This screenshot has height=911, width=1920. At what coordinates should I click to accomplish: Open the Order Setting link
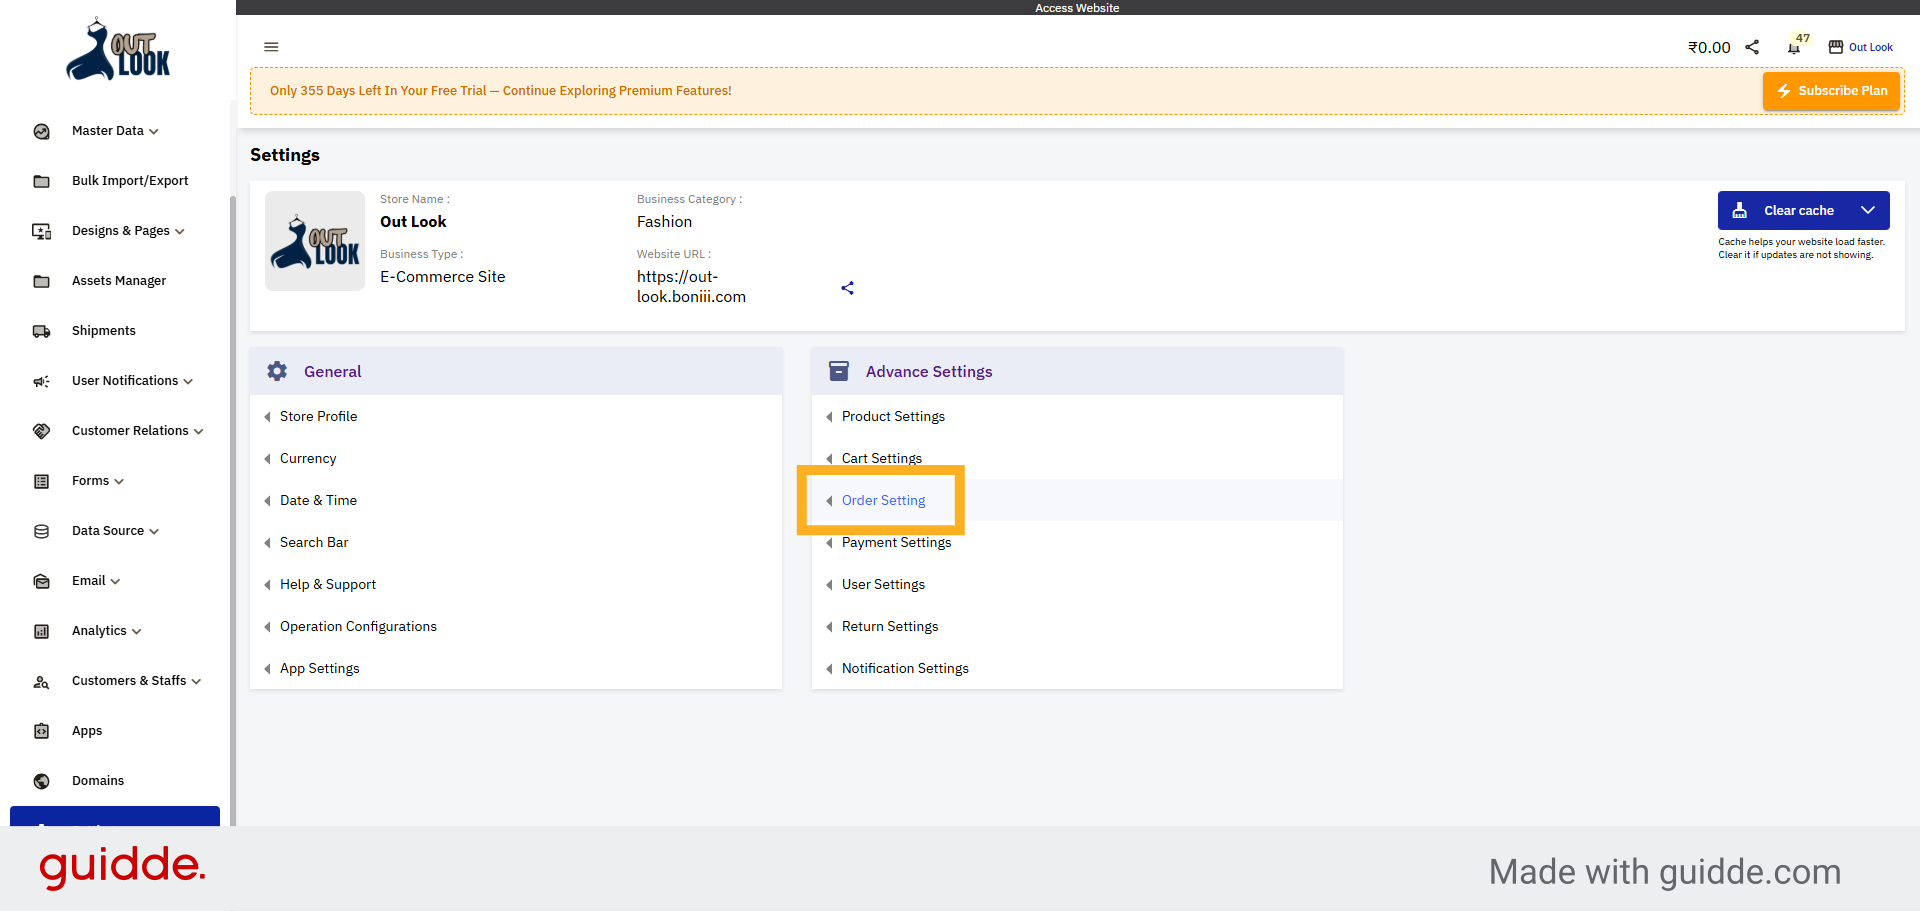[x=883, y=500]
